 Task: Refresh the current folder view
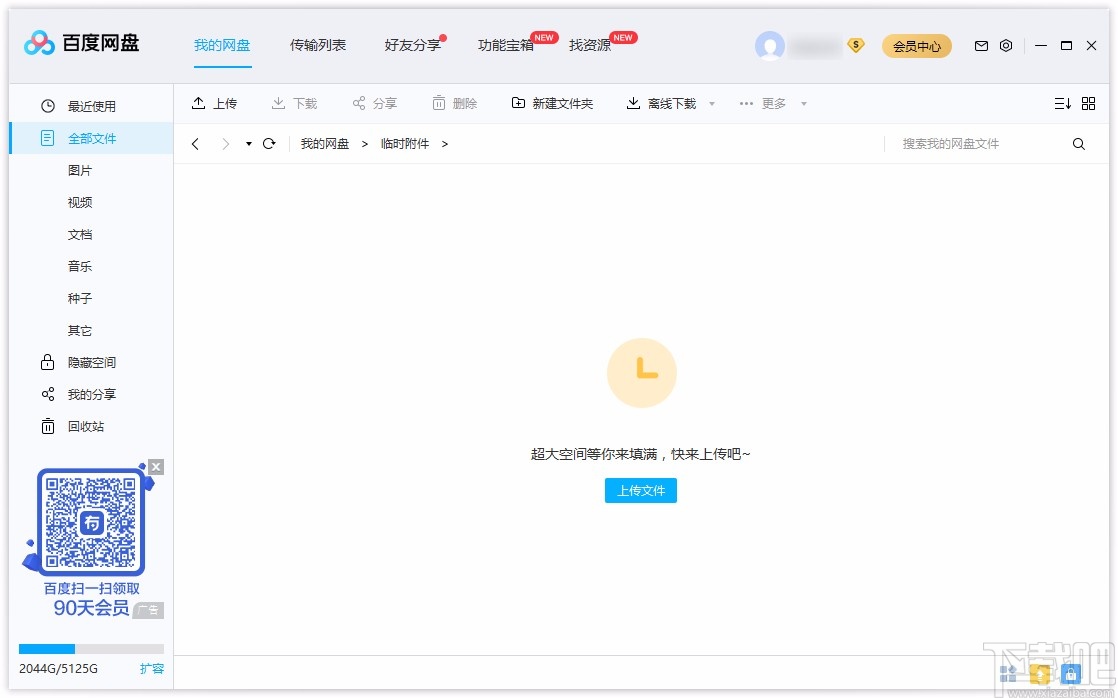tap(268, 143)
